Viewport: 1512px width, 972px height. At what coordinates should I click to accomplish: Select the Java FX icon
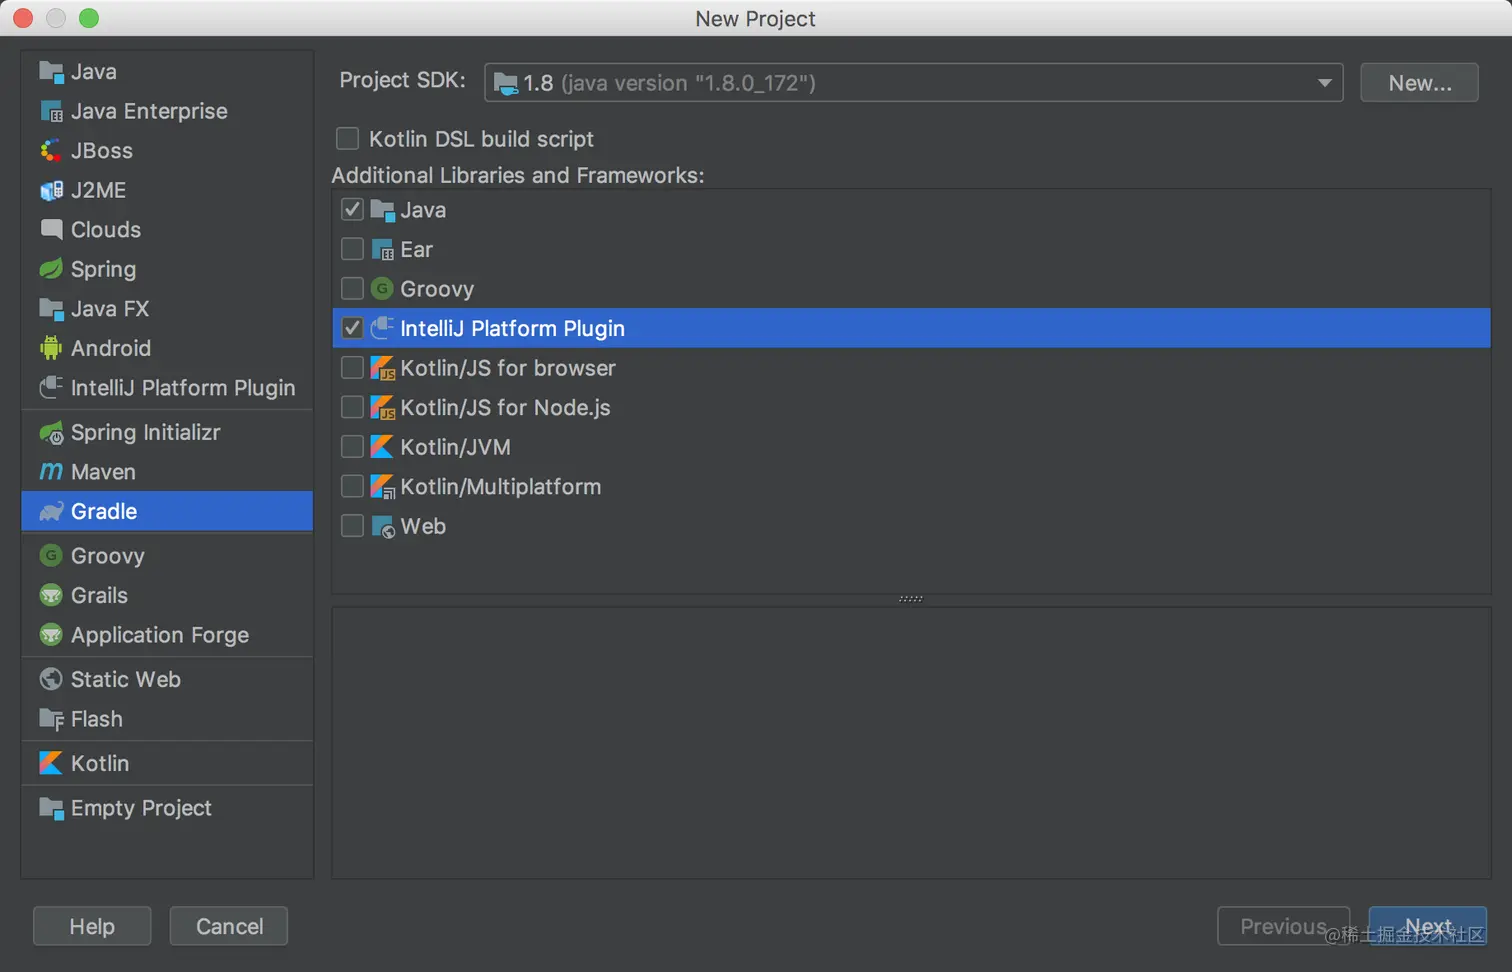pos(51,309)
